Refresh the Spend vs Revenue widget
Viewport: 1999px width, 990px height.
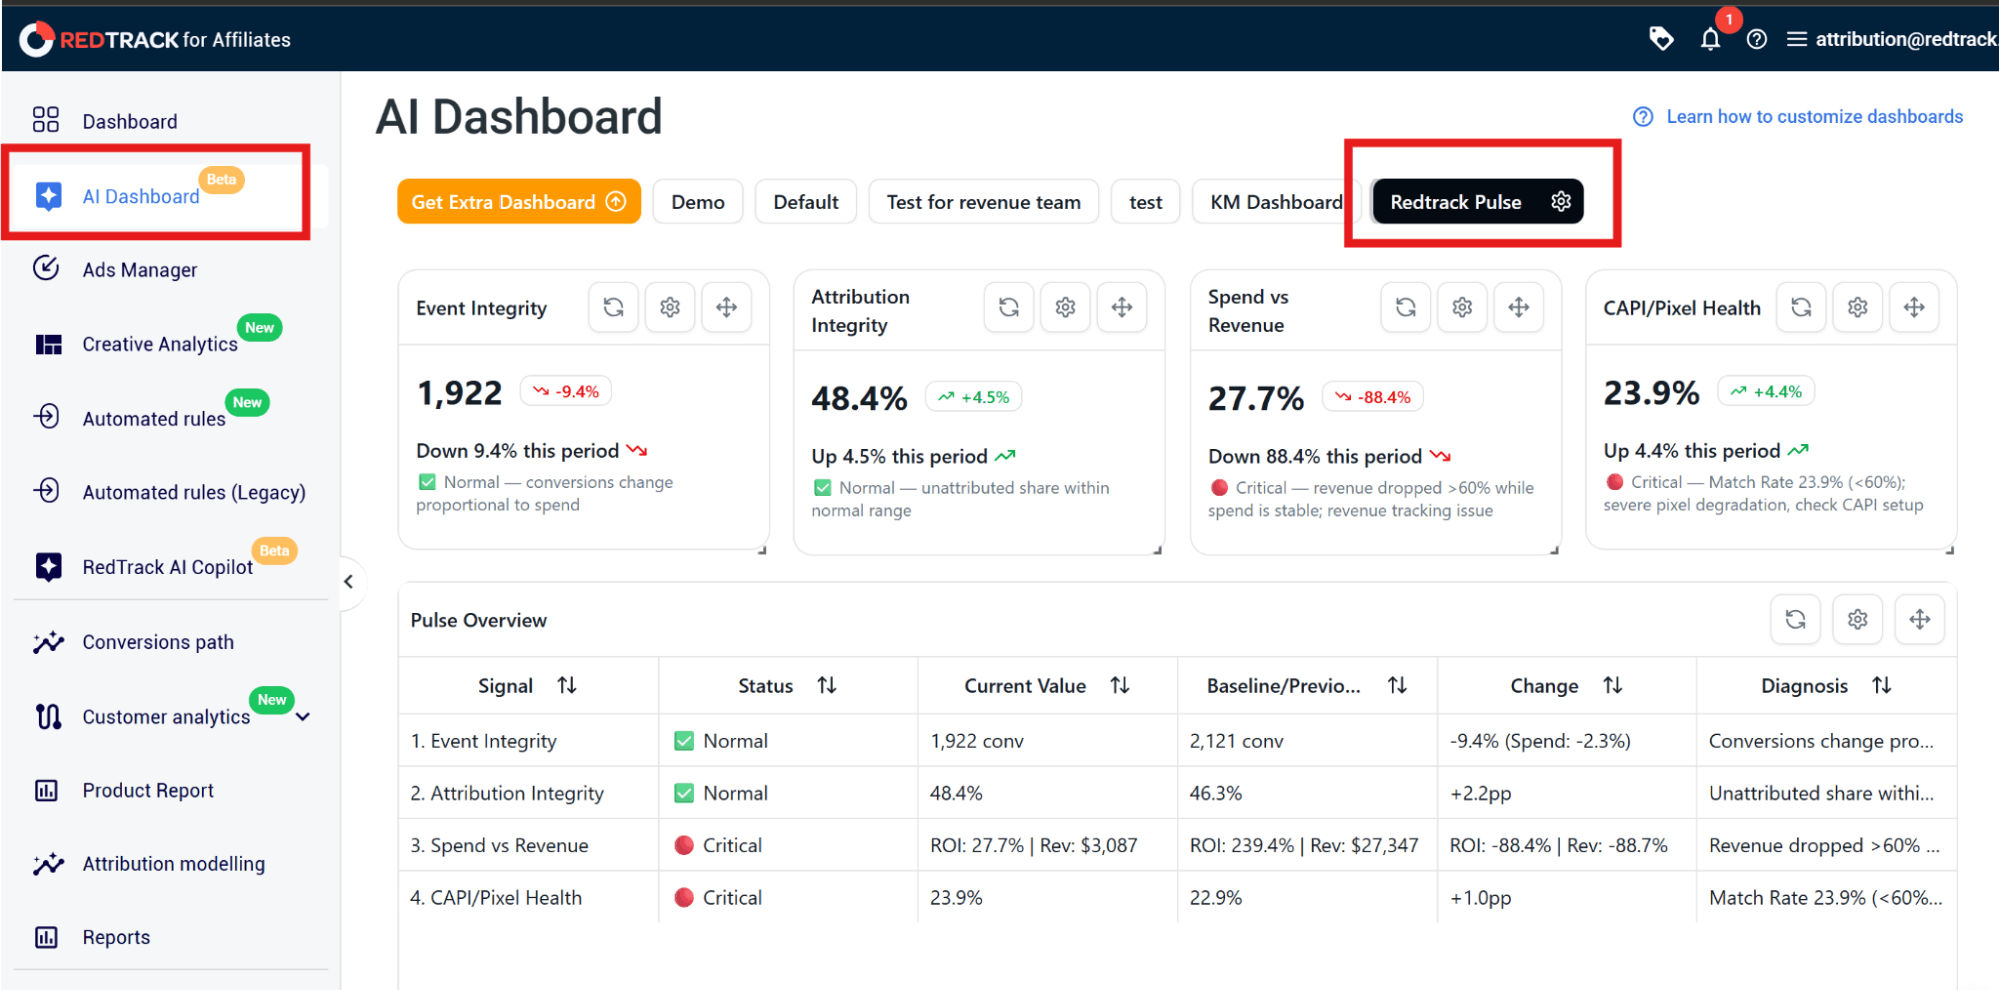click(1405, 307)
